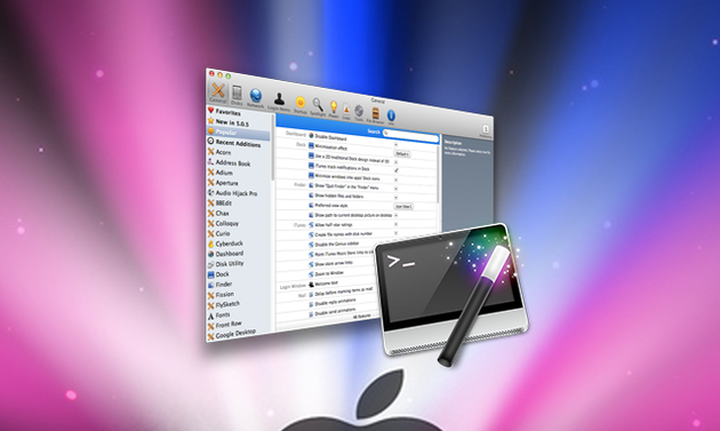Toggle 2D traditional Dock design checkbox
Image resolution: width=720 pixels, height=431 pixels.
pos(396,162)
